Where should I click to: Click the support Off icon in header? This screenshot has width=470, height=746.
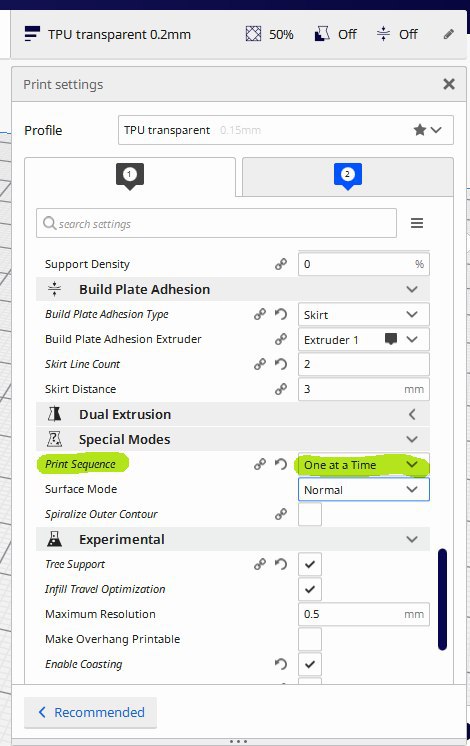322,34
